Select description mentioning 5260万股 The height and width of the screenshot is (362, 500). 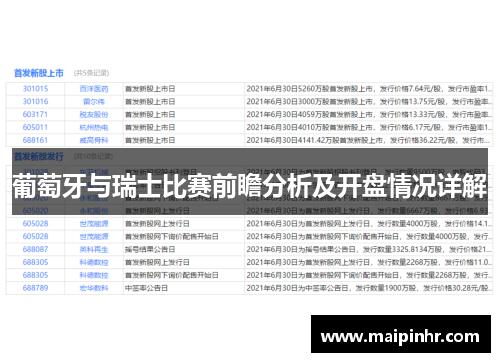click(x=369, y=89)
